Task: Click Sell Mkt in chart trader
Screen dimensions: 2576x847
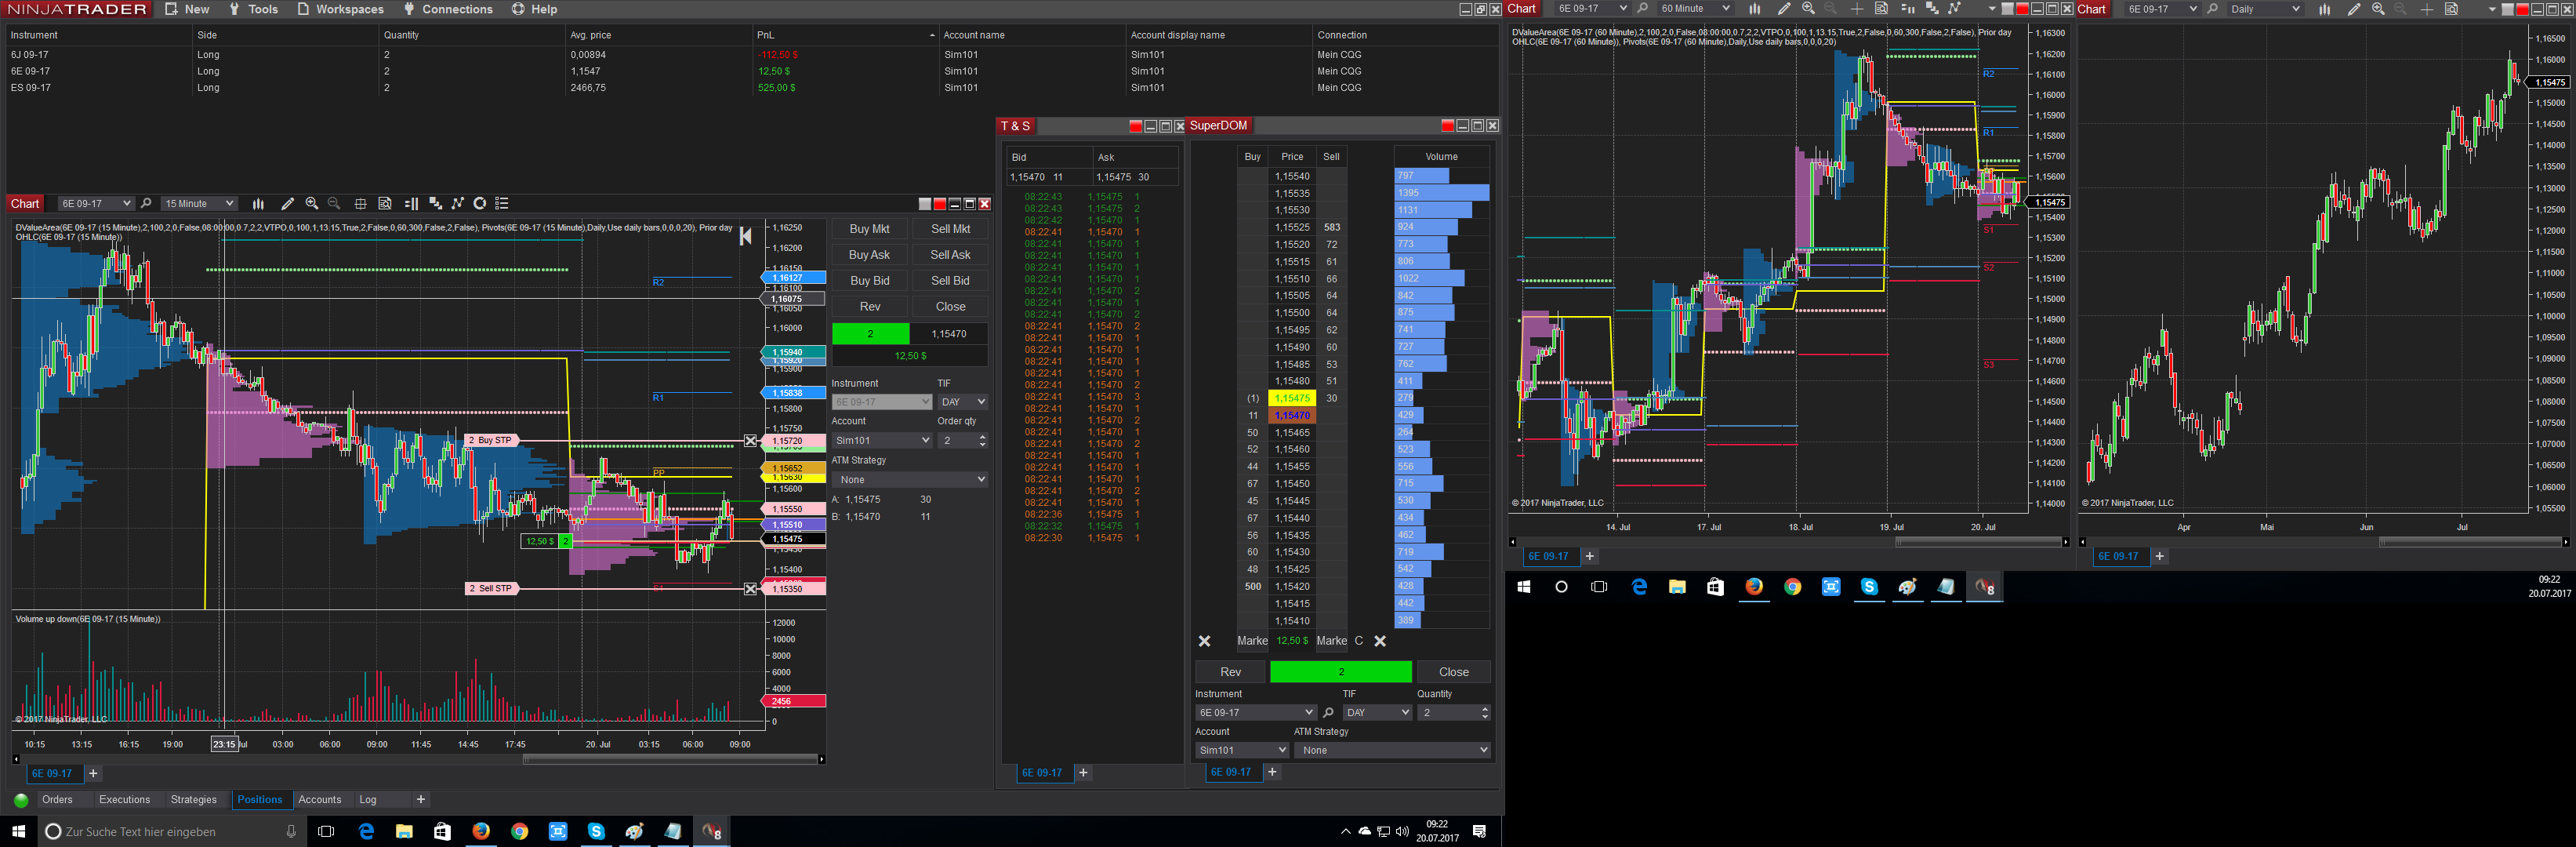Action: 950,229
